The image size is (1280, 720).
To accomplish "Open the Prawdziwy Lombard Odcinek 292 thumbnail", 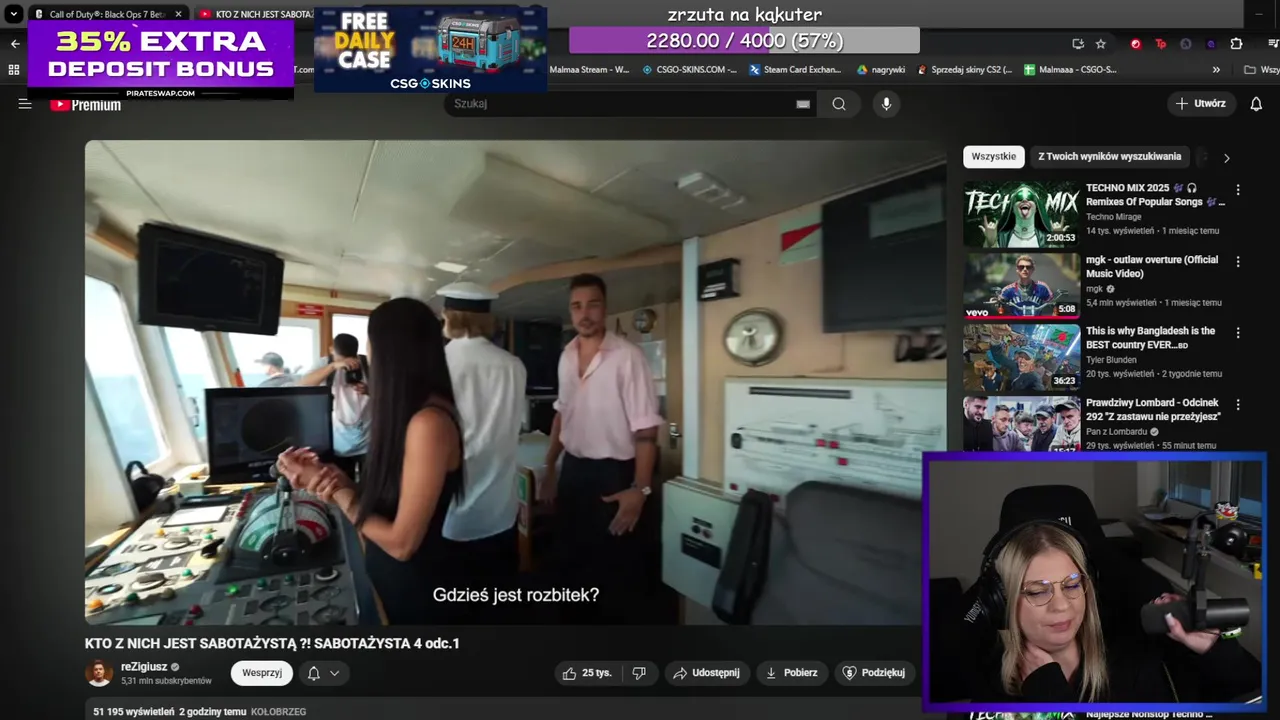I will [1021, 425].
